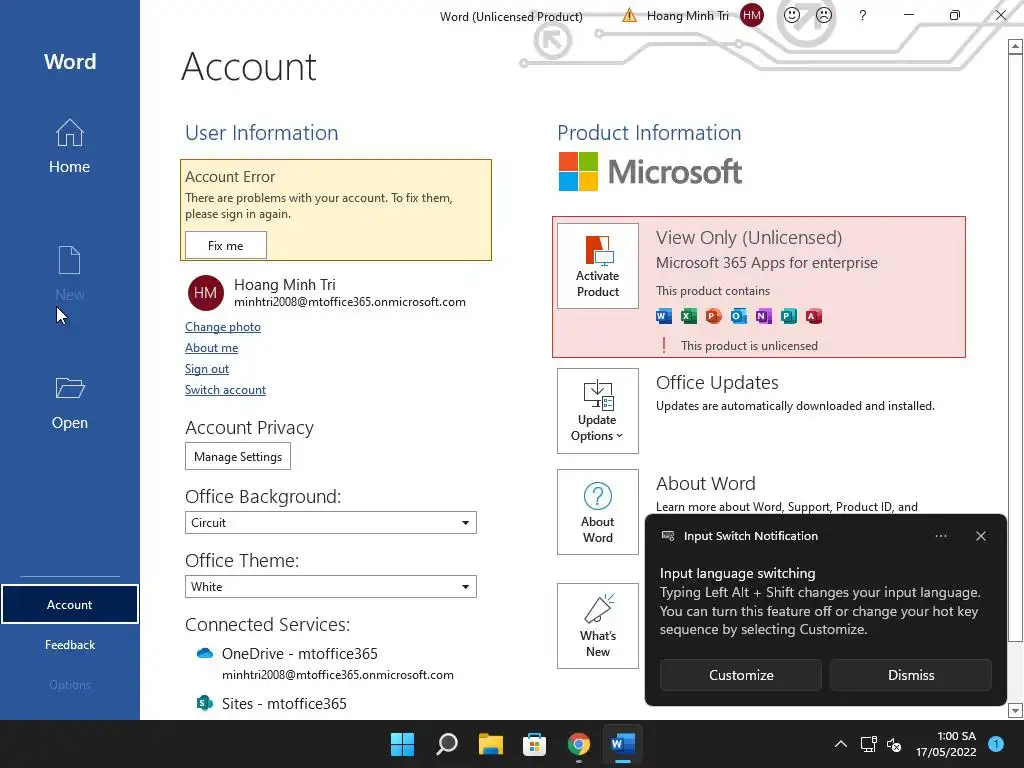
Task: Click the SharePoint Sites icon in Connected Services
Action: (x=204, y=703)
